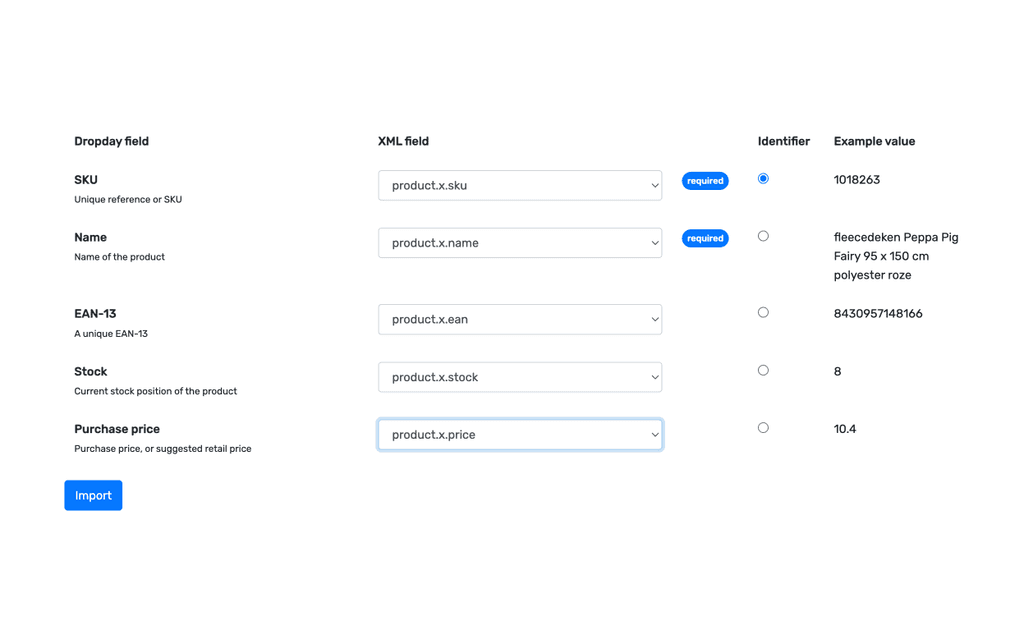Select EAN-13 as the identifier
The image size is (1024, 627).
pos(763,312)
